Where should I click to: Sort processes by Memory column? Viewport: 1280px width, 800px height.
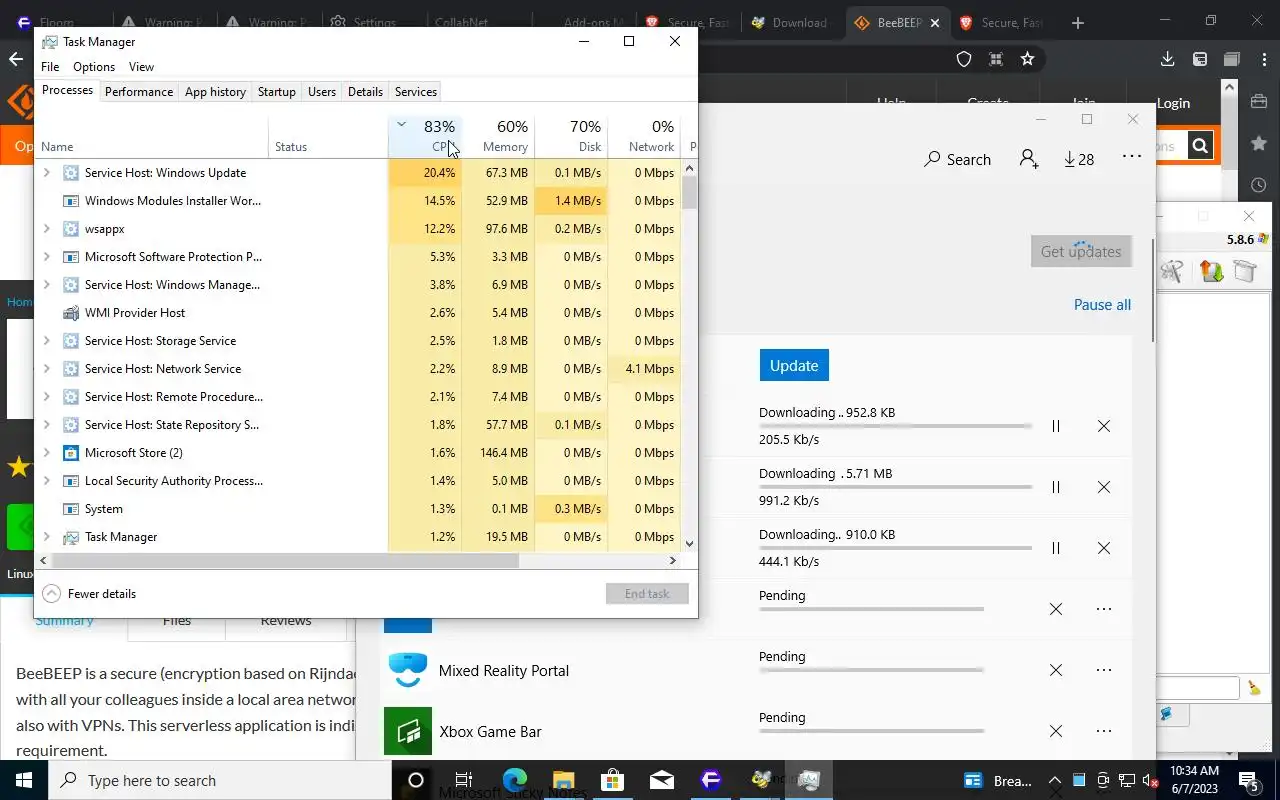coord(497,136)
